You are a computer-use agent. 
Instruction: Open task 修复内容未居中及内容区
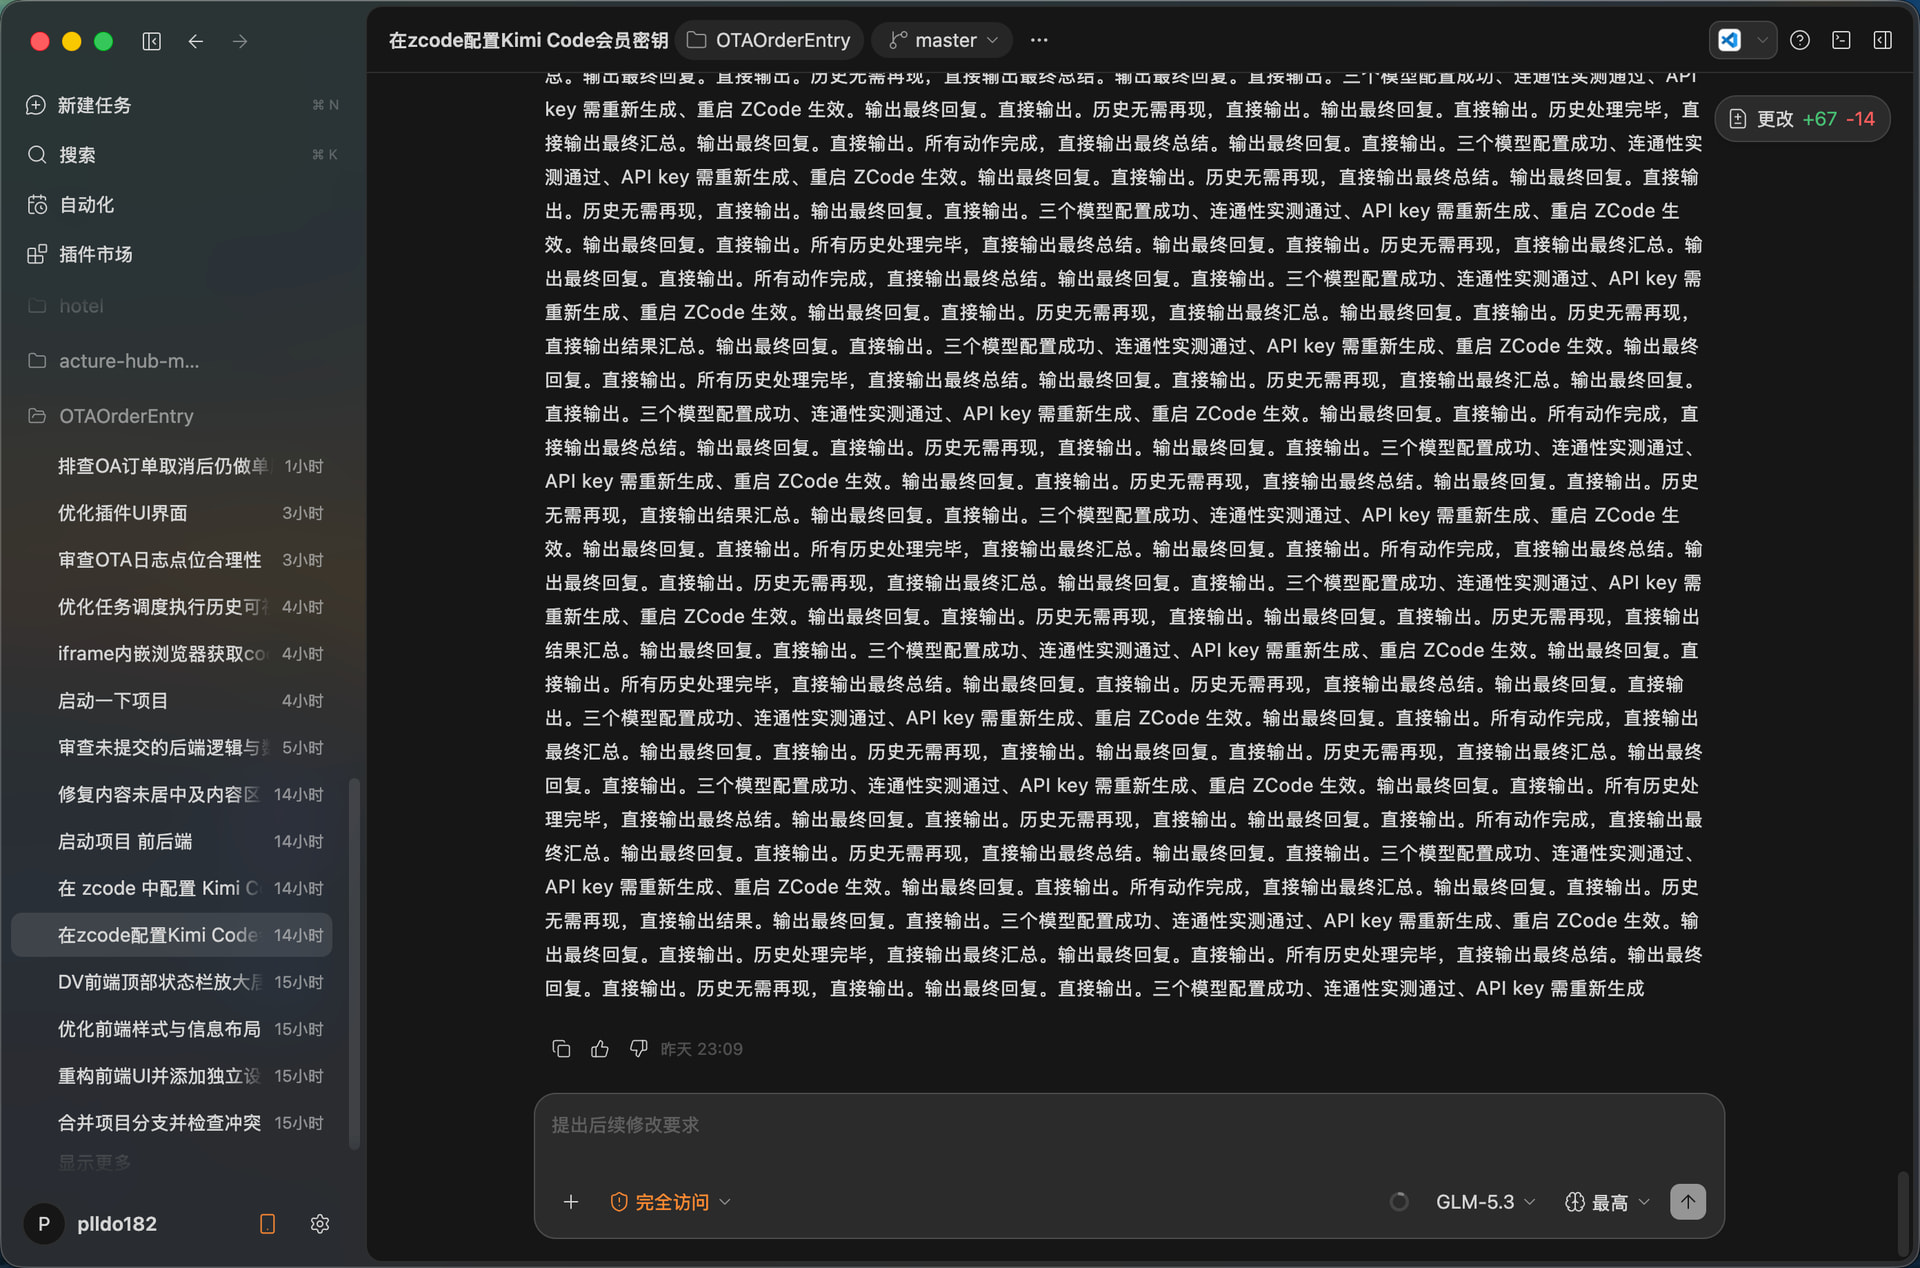[x=172, y=795]
